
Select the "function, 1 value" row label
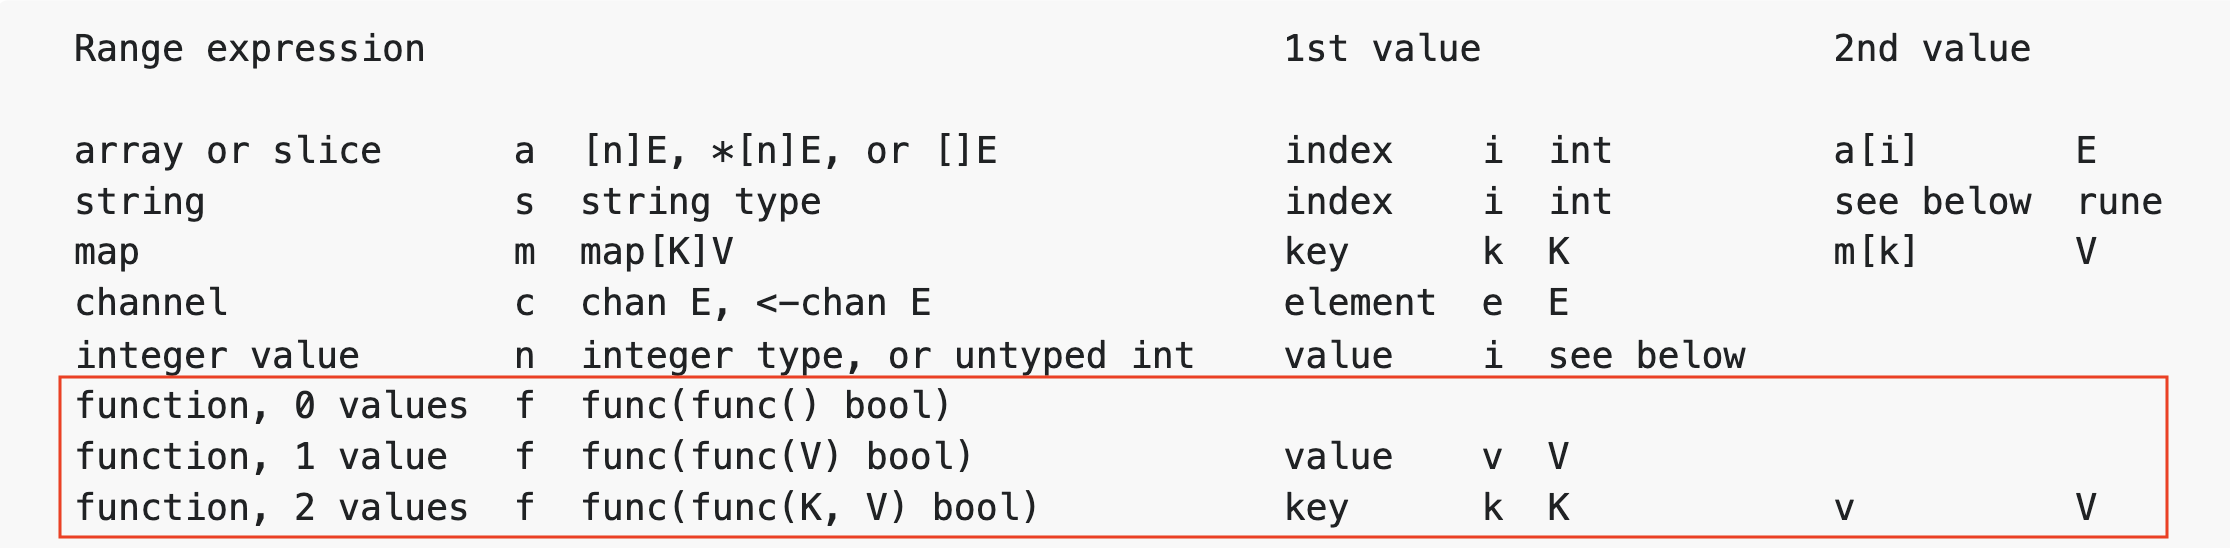pos(261,457)
